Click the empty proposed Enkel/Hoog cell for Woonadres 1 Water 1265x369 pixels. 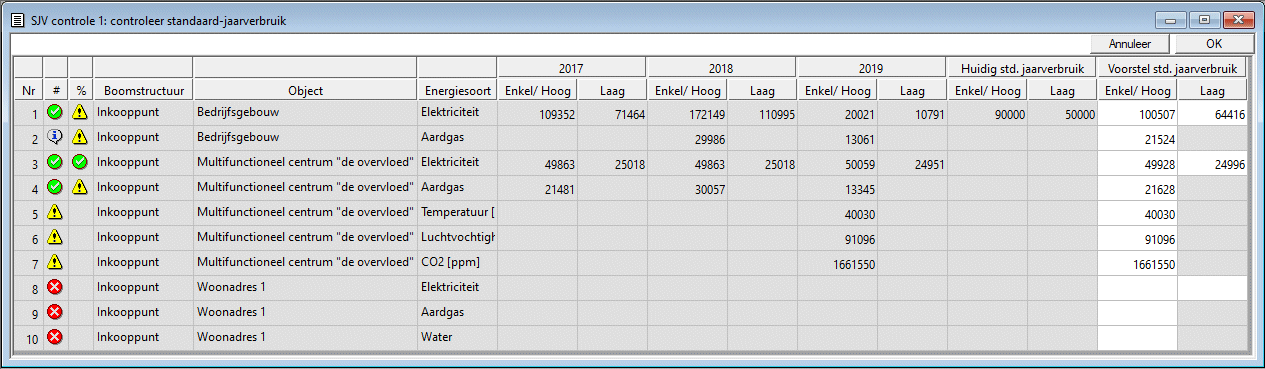(x=1137, y=338)
